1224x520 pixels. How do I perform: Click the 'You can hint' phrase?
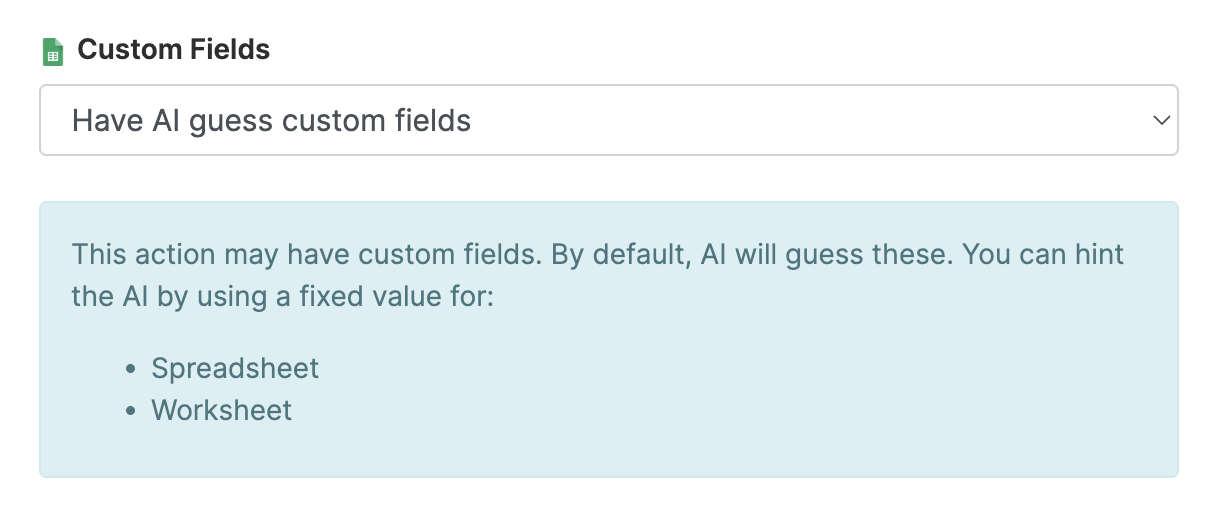[x=1043, y=254]
